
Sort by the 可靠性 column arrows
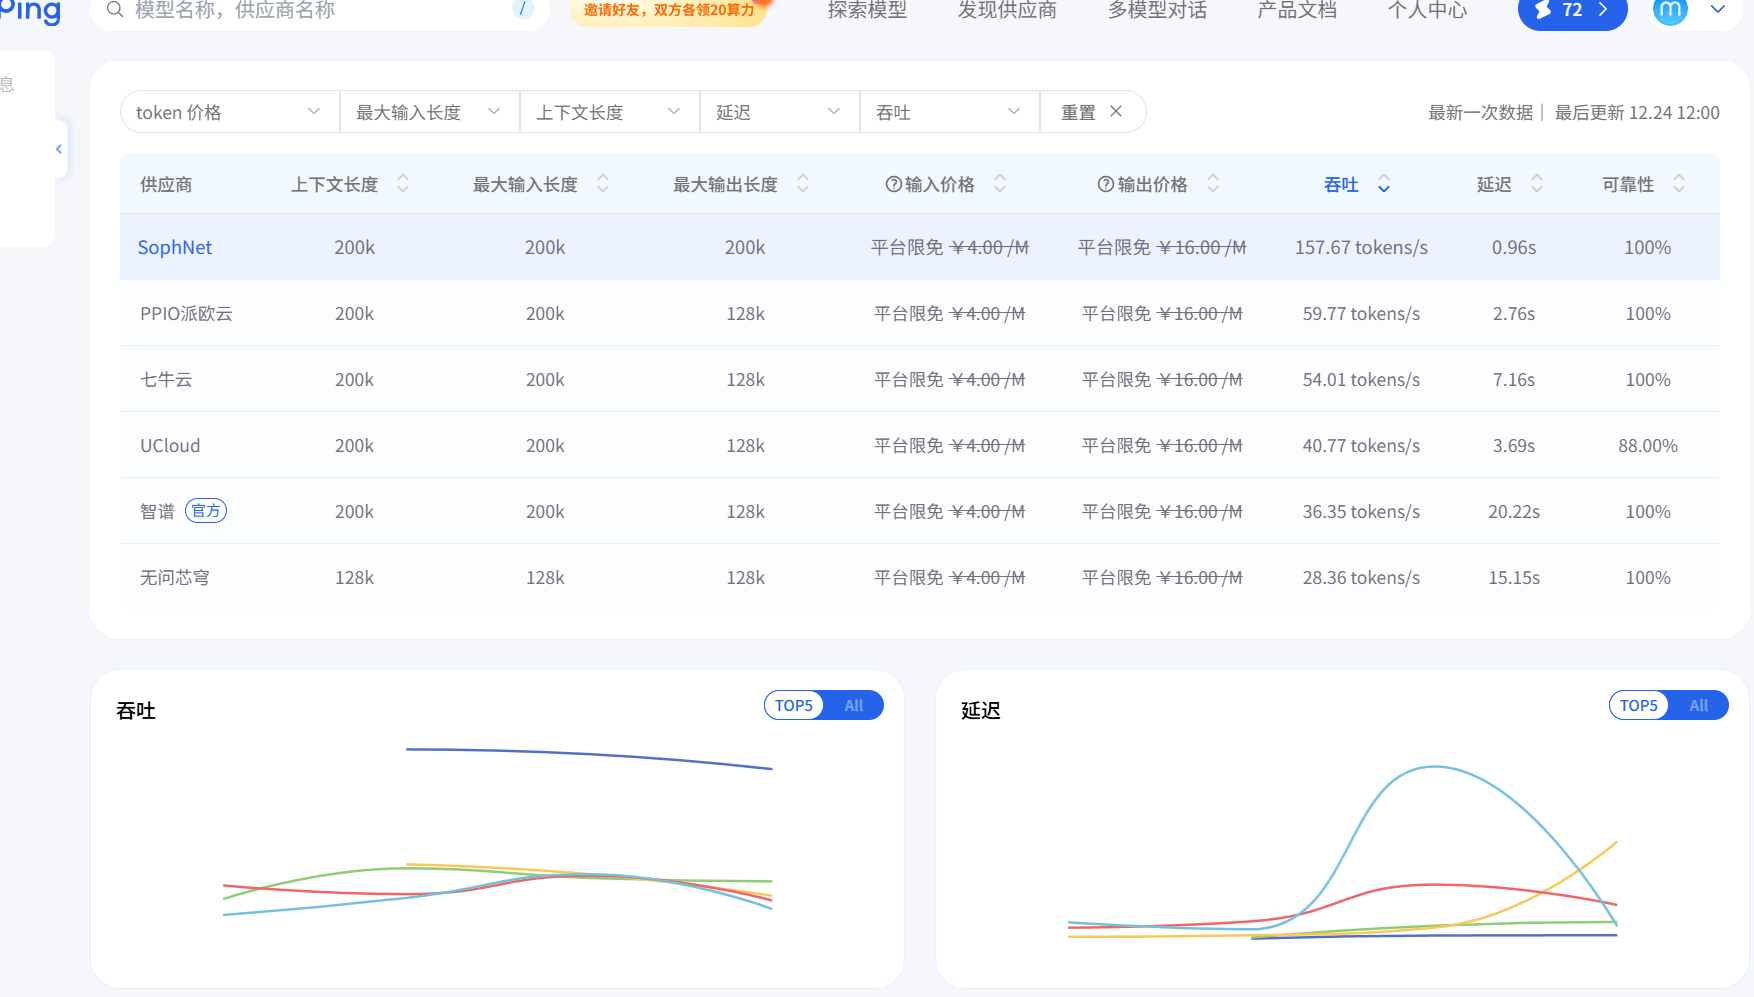1679,184
